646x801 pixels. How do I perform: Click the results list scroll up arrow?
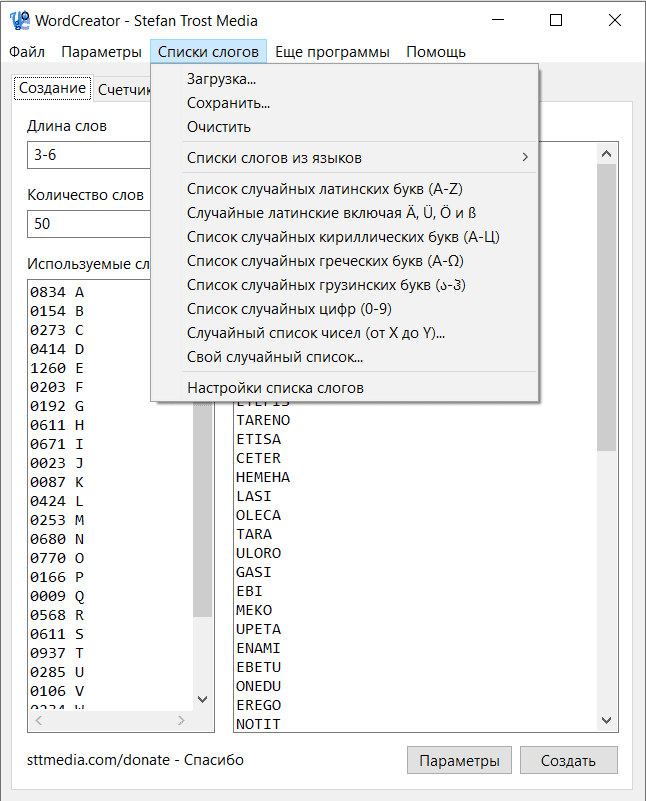[x=607, y=154]
